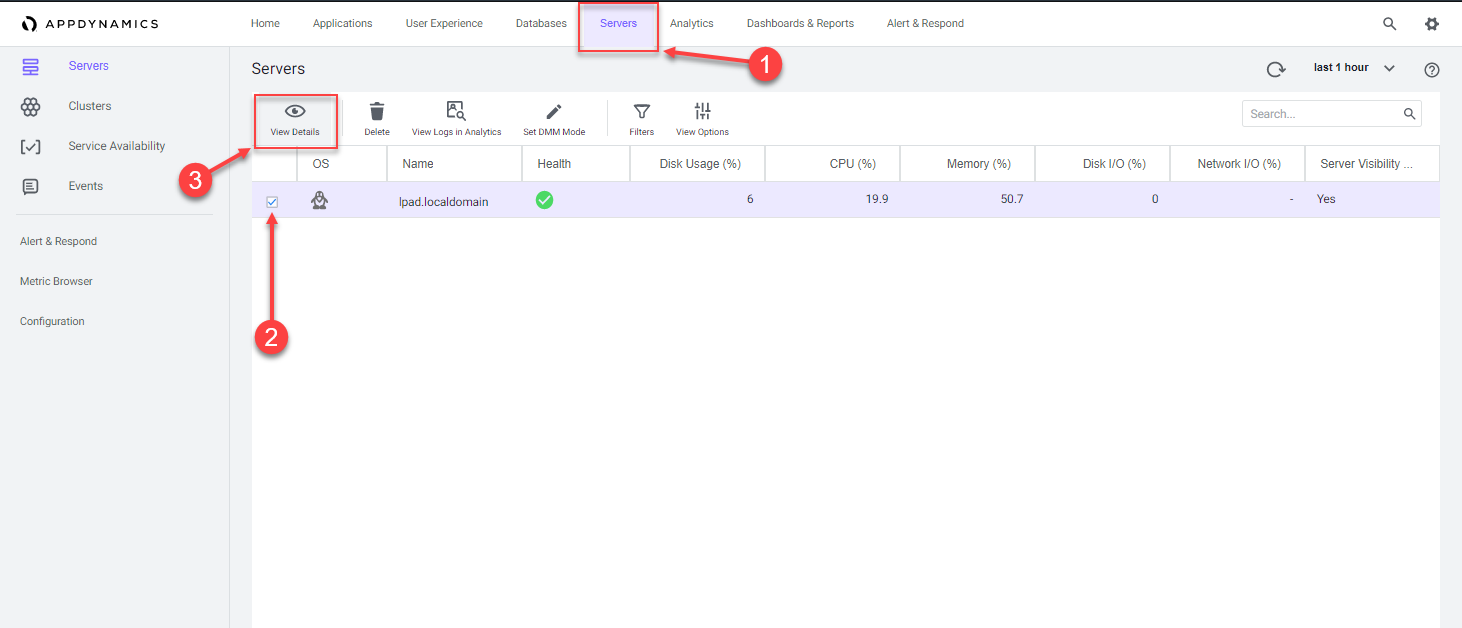Sort by Disk I/O (%) column header

[x=1103, y=164]
